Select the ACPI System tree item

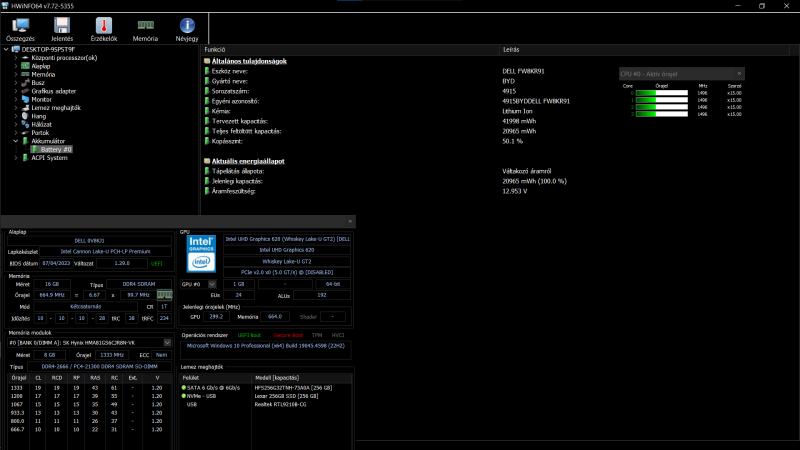pos(49,158)
